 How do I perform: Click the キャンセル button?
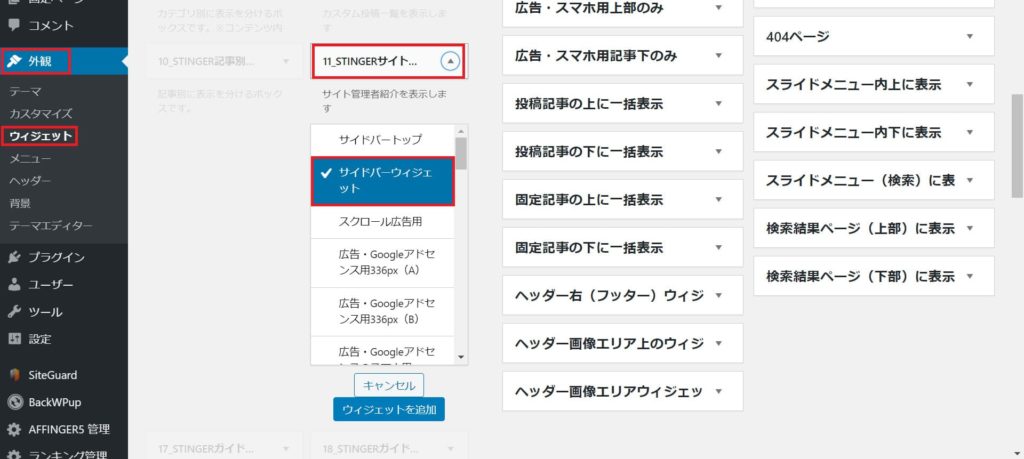[389, 385]
